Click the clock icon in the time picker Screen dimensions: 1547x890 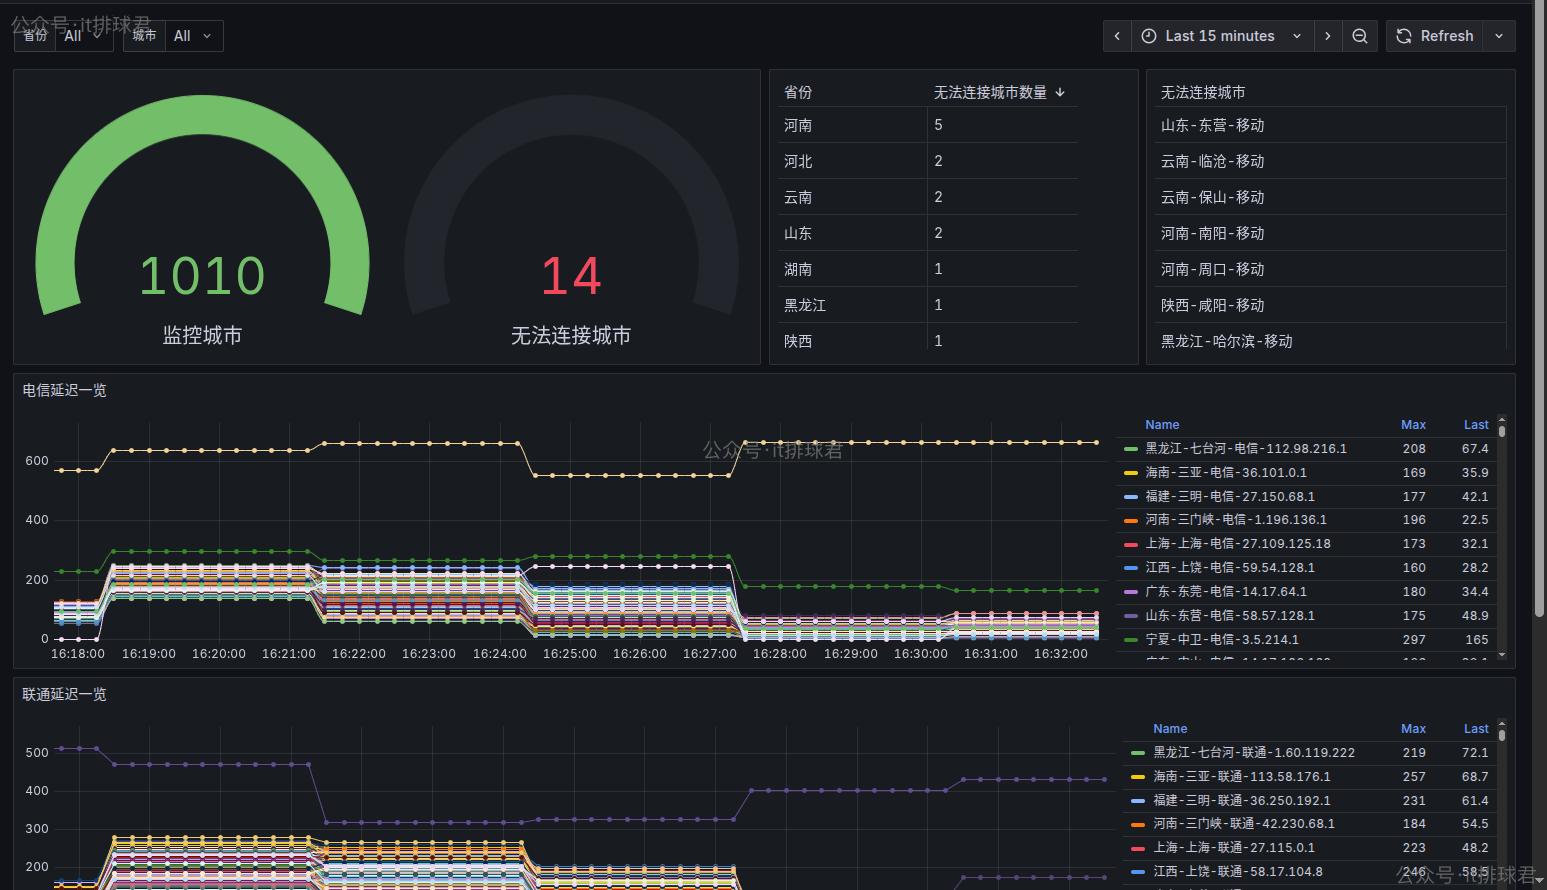click(x=1148, y=35)
